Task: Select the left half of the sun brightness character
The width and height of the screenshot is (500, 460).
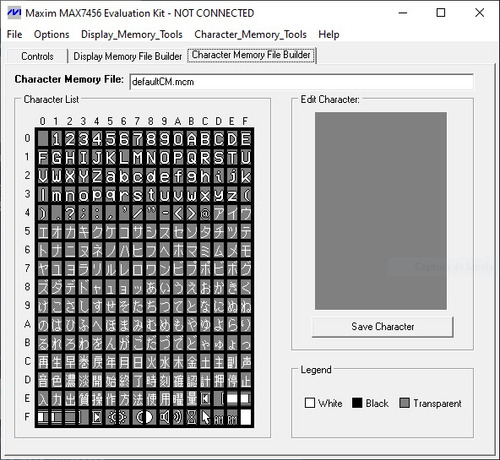Action: click(x=111, y=417)
